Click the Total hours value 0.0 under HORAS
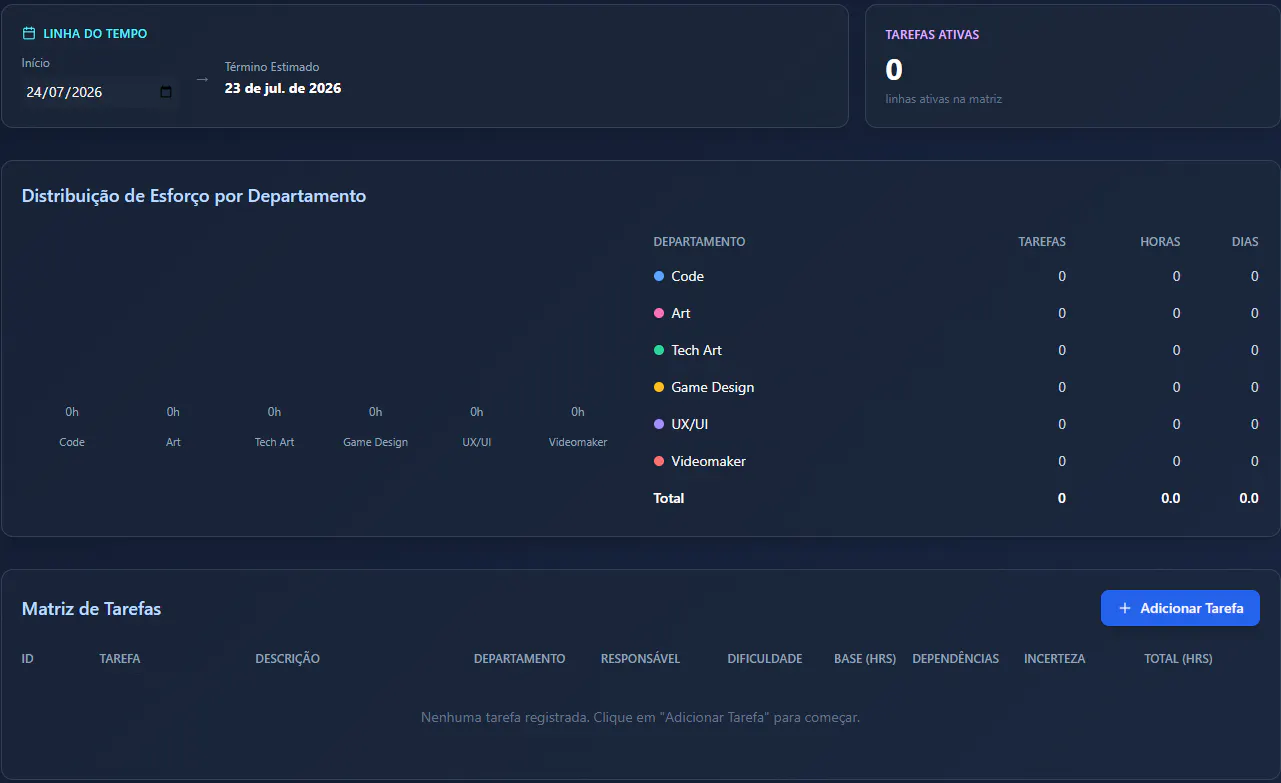The height and width of the screenshot is (783, 1281). [1171, 498]
